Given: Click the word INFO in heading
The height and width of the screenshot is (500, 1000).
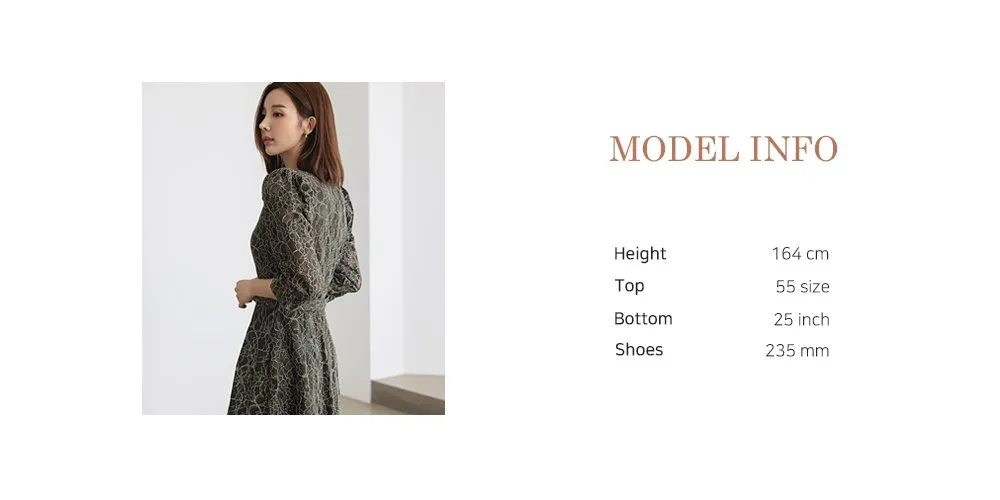Looking at the screenshot, I should click(x=794, y=149).
